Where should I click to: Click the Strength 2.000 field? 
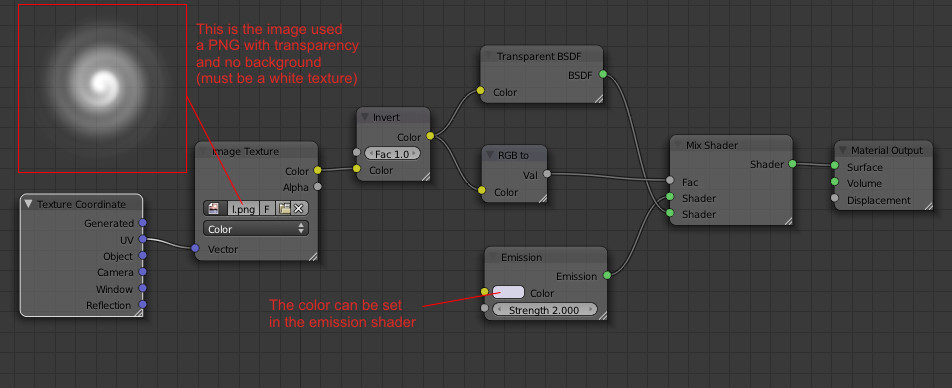pos(545,310)
